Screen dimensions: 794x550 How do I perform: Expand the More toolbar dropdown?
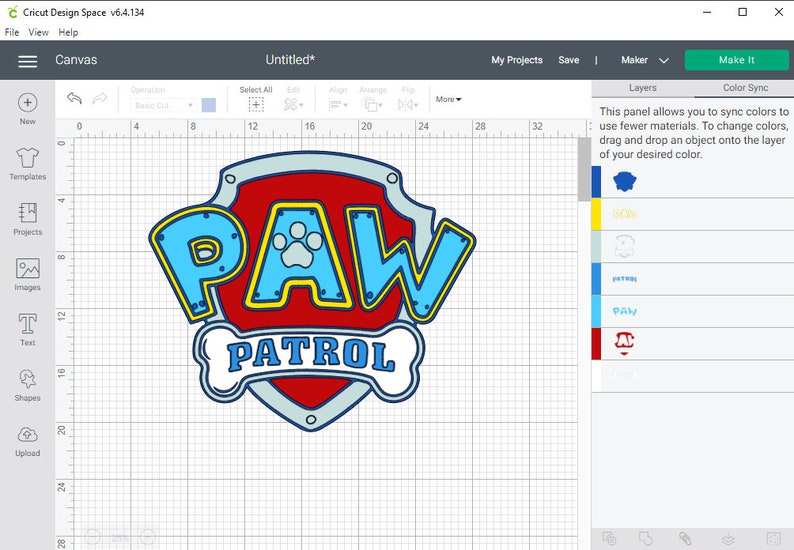tap(448, 99)
